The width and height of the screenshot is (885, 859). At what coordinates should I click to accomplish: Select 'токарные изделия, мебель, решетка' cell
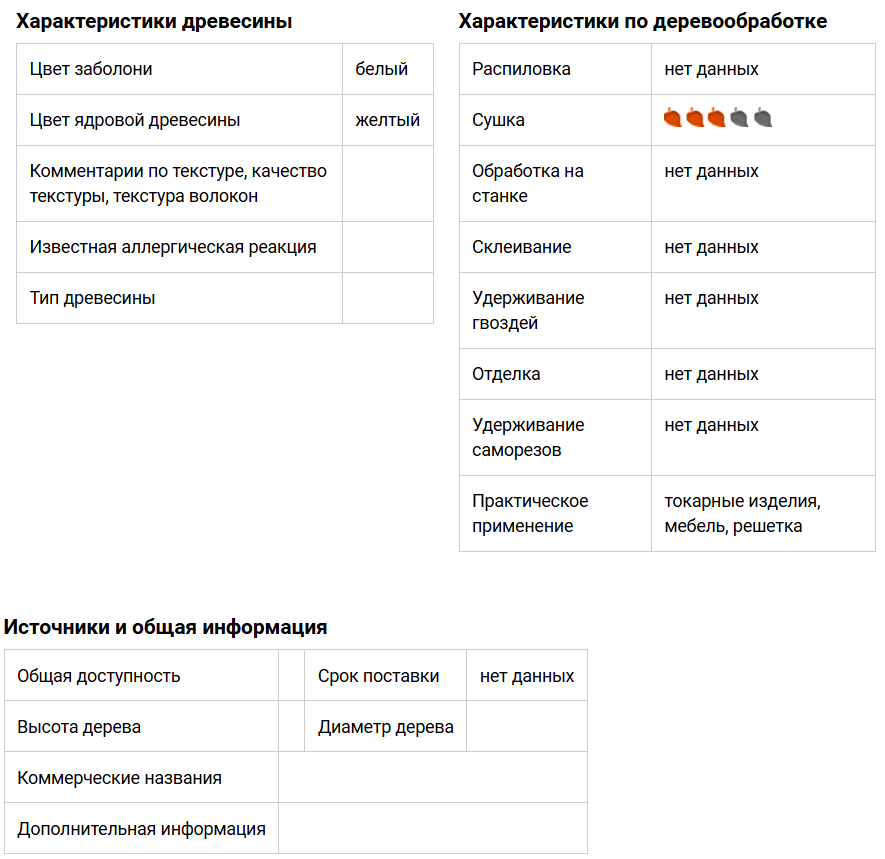742,513
